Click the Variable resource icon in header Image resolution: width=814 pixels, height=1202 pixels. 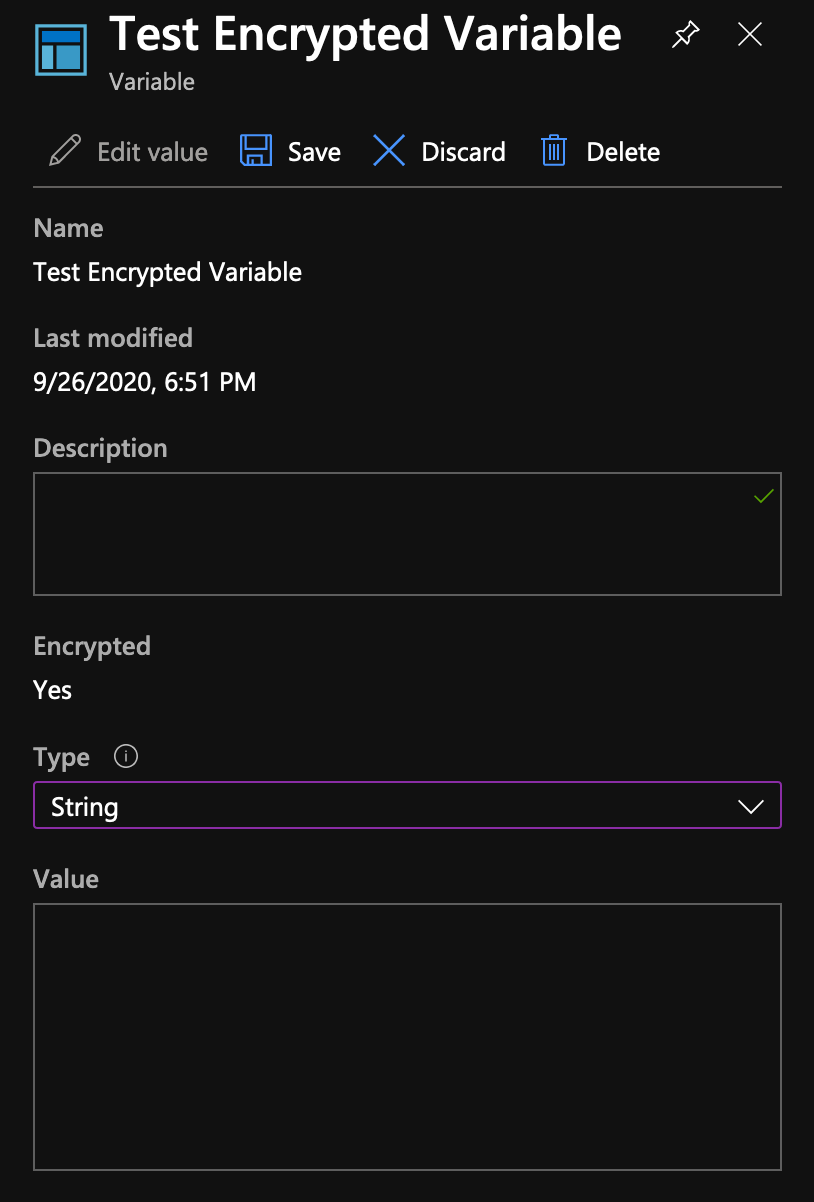pyautogui.click(x=61, y=48)
